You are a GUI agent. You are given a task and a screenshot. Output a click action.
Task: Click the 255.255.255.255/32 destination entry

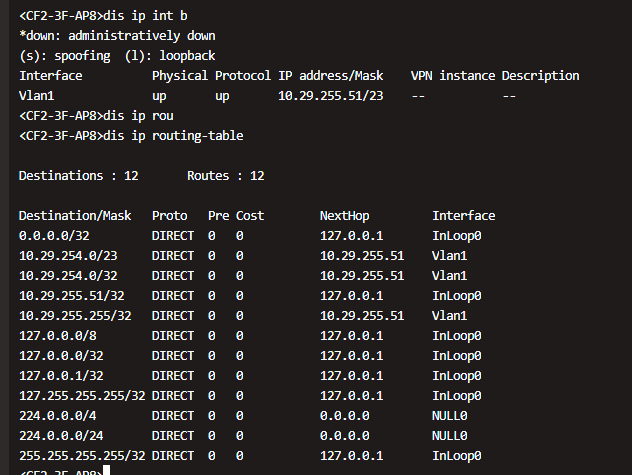[x=82, y=456]
